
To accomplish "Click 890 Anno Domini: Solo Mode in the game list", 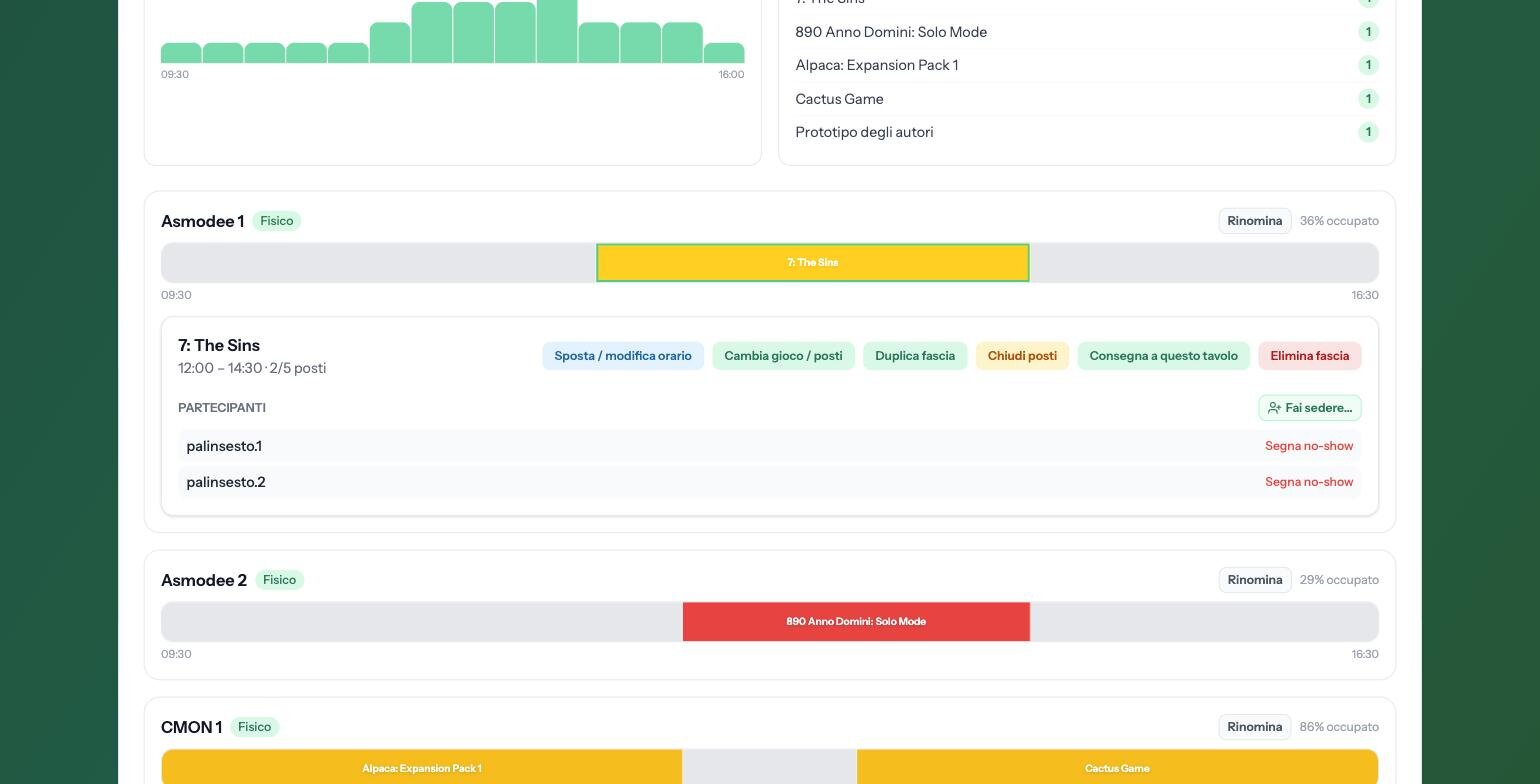I will pyautogui.click(x=891, y=32).
